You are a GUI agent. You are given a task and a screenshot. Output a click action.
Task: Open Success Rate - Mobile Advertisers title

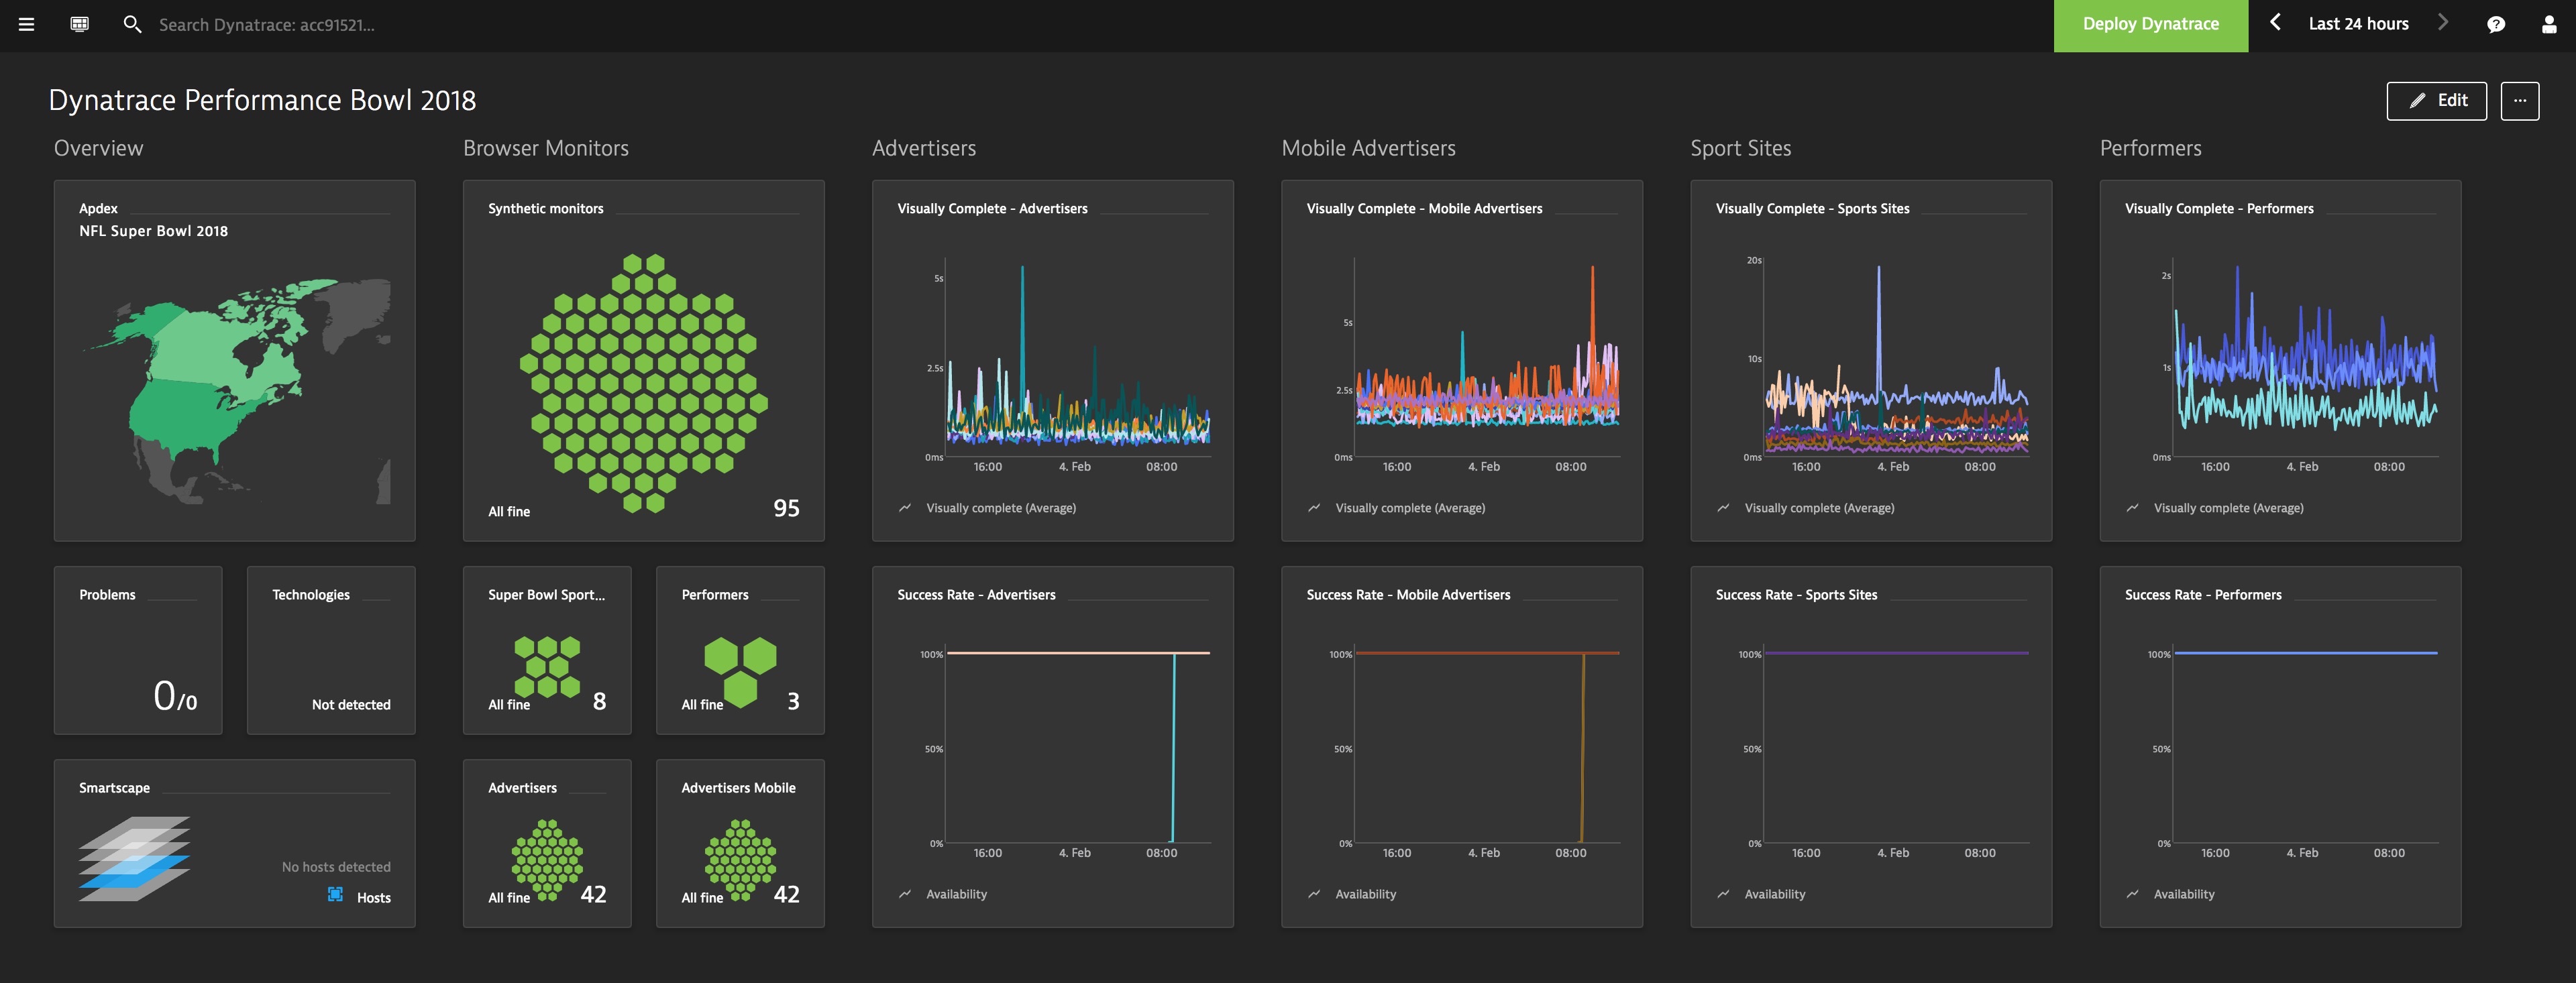coord(1408,595)
